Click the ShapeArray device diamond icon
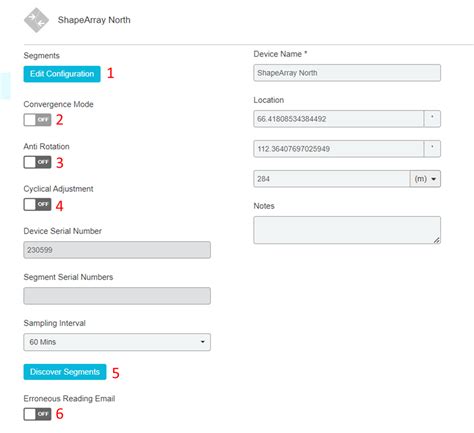This screenshot has height=433, width=474. [36, 20]
